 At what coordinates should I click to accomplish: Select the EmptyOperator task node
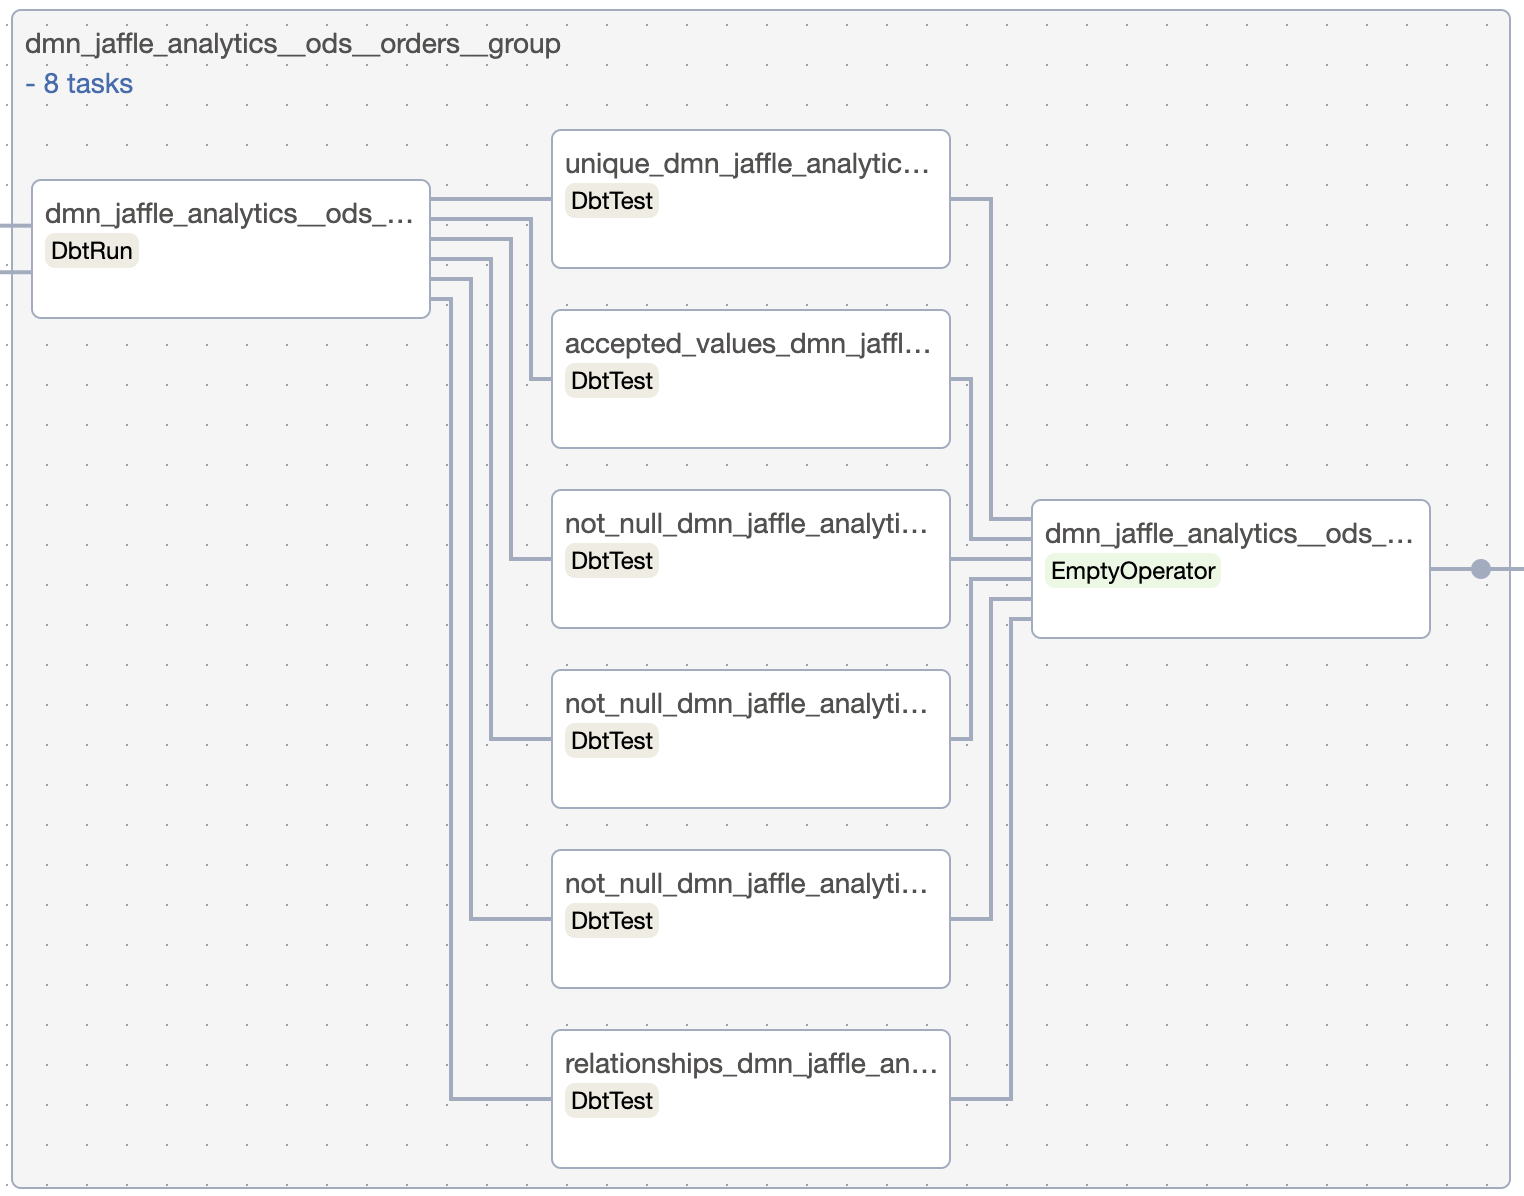(x=1230, y=605)
